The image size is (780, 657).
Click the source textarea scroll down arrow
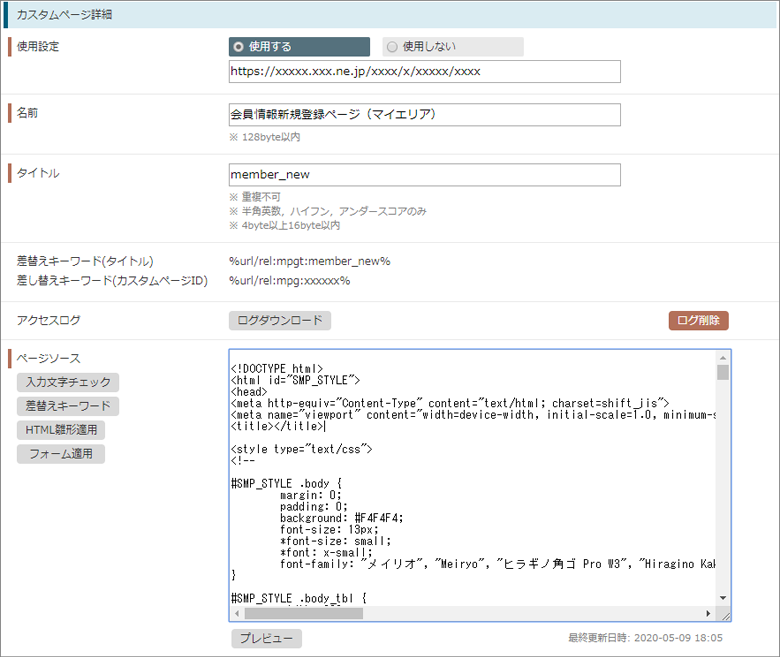[723, 598]
